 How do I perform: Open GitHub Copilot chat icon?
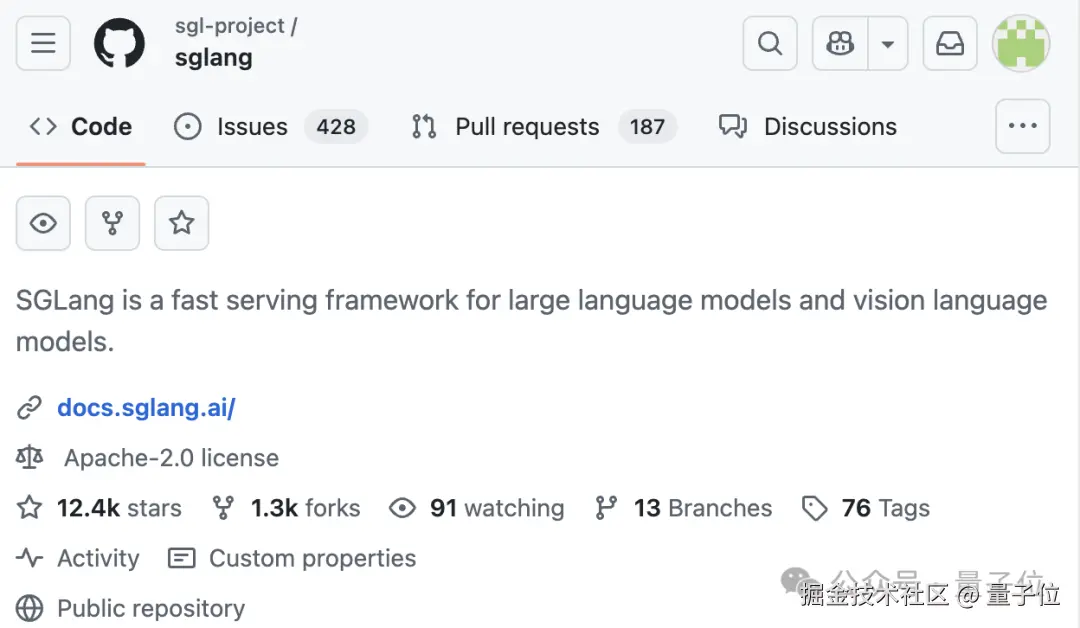[840, 43]
